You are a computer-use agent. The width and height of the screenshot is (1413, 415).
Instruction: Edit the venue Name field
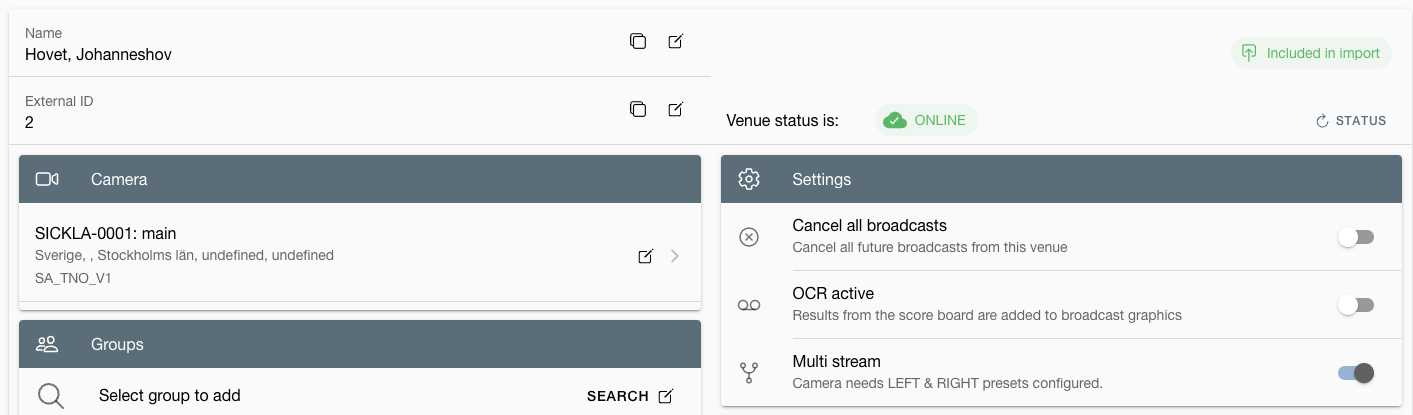coord(676,41)
